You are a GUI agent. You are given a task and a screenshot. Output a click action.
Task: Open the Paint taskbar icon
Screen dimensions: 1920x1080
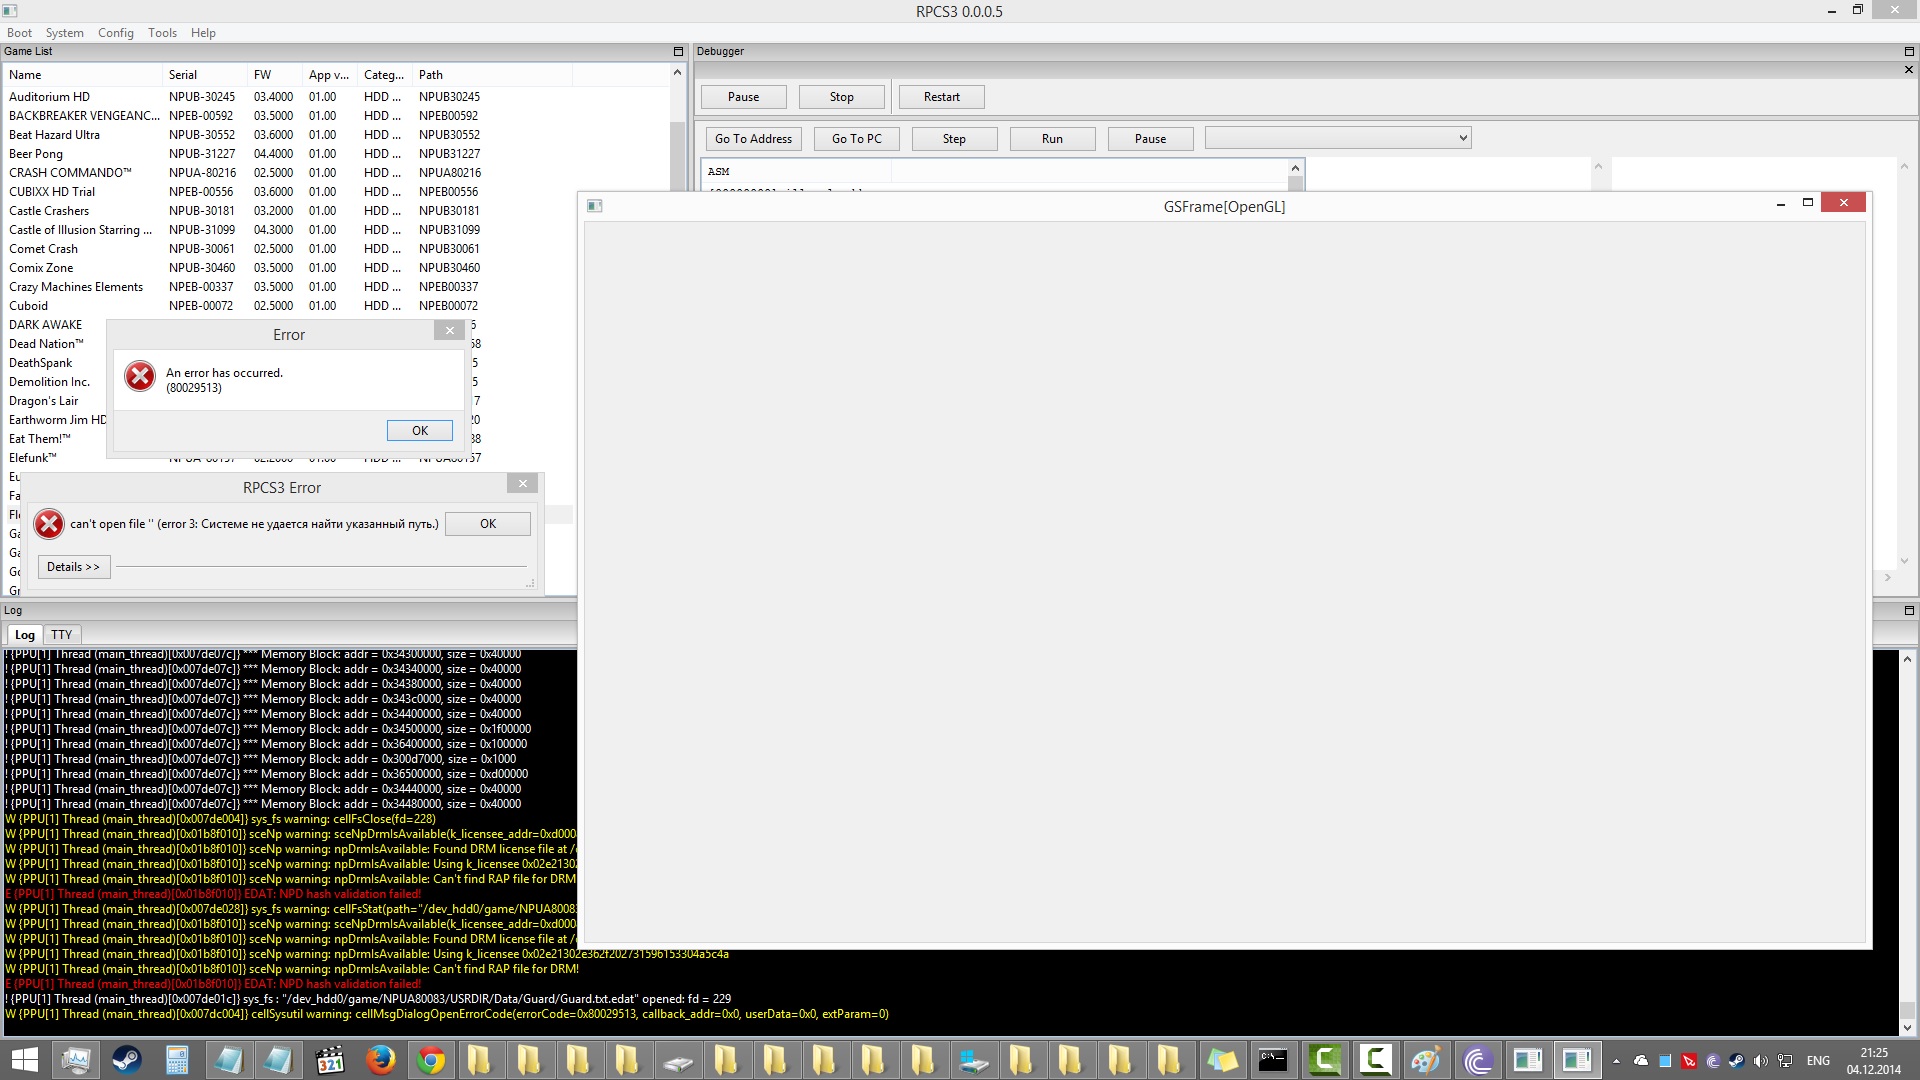click(x=1425, y=1060)
